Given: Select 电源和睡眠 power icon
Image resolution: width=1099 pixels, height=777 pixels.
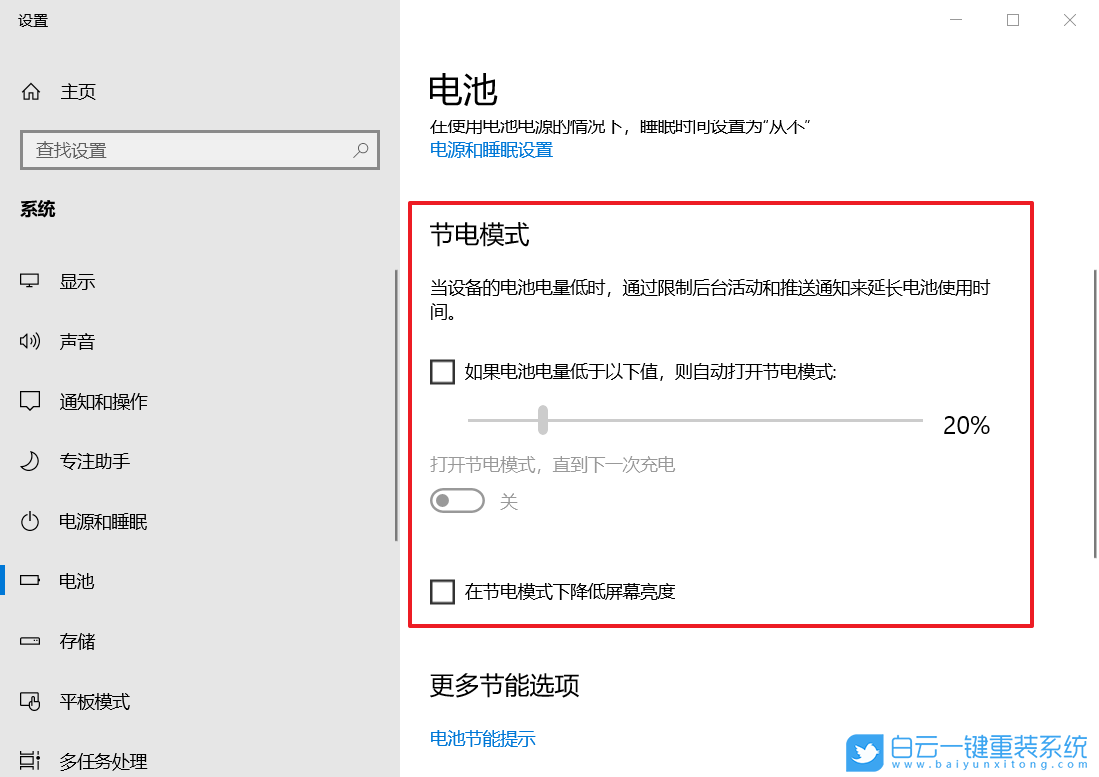Looking at the screenshot, I should click(31, 521).
